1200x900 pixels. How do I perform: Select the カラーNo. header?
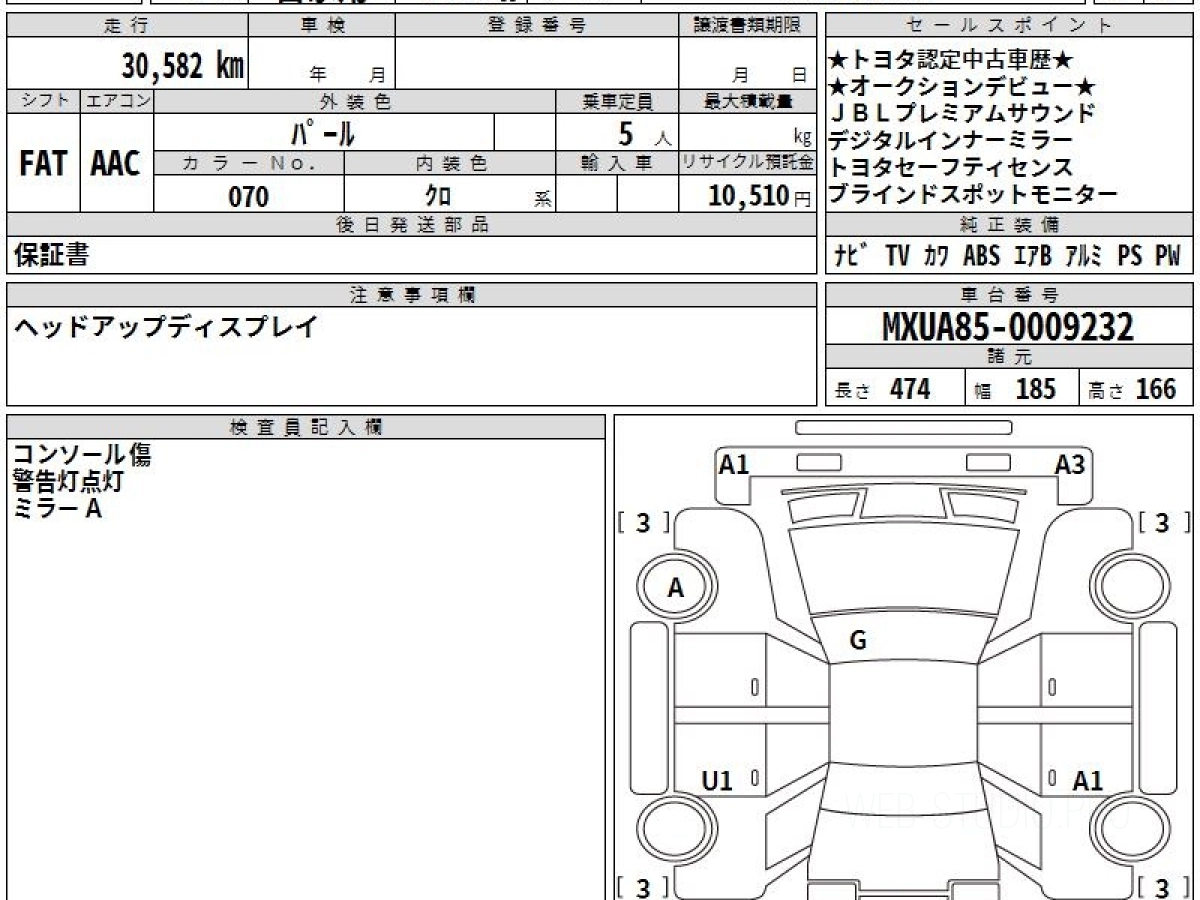click(x=249, y=163)
